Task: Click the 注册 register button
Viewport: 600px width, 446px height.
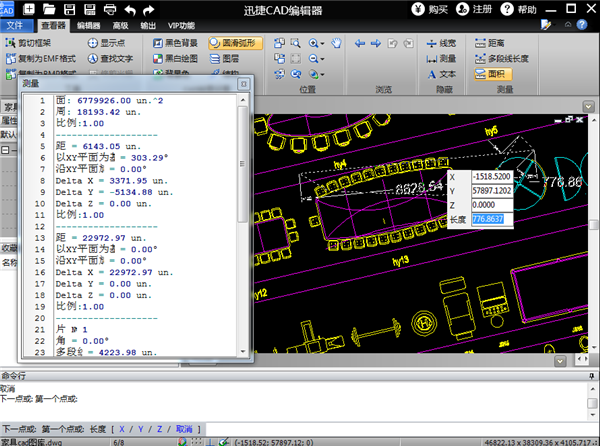Action: pos(476,9)
